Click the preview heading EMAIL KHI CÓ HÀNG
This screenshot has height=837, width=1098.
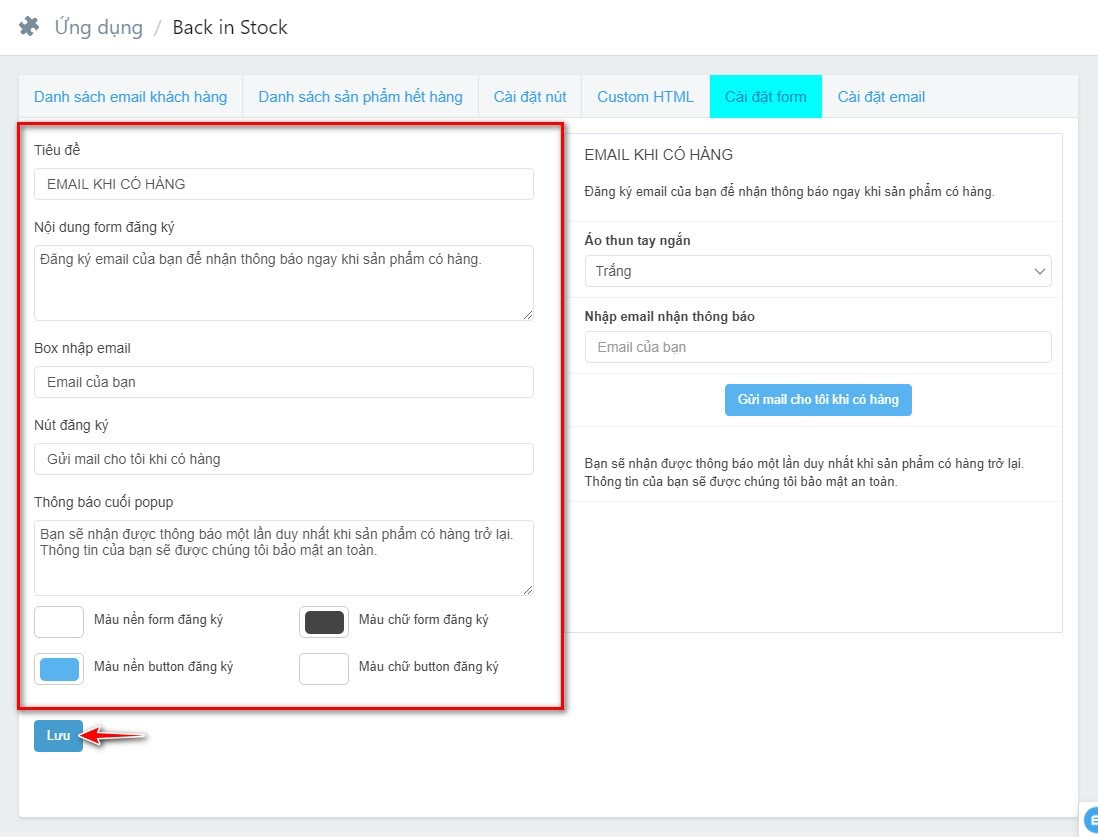658,155
